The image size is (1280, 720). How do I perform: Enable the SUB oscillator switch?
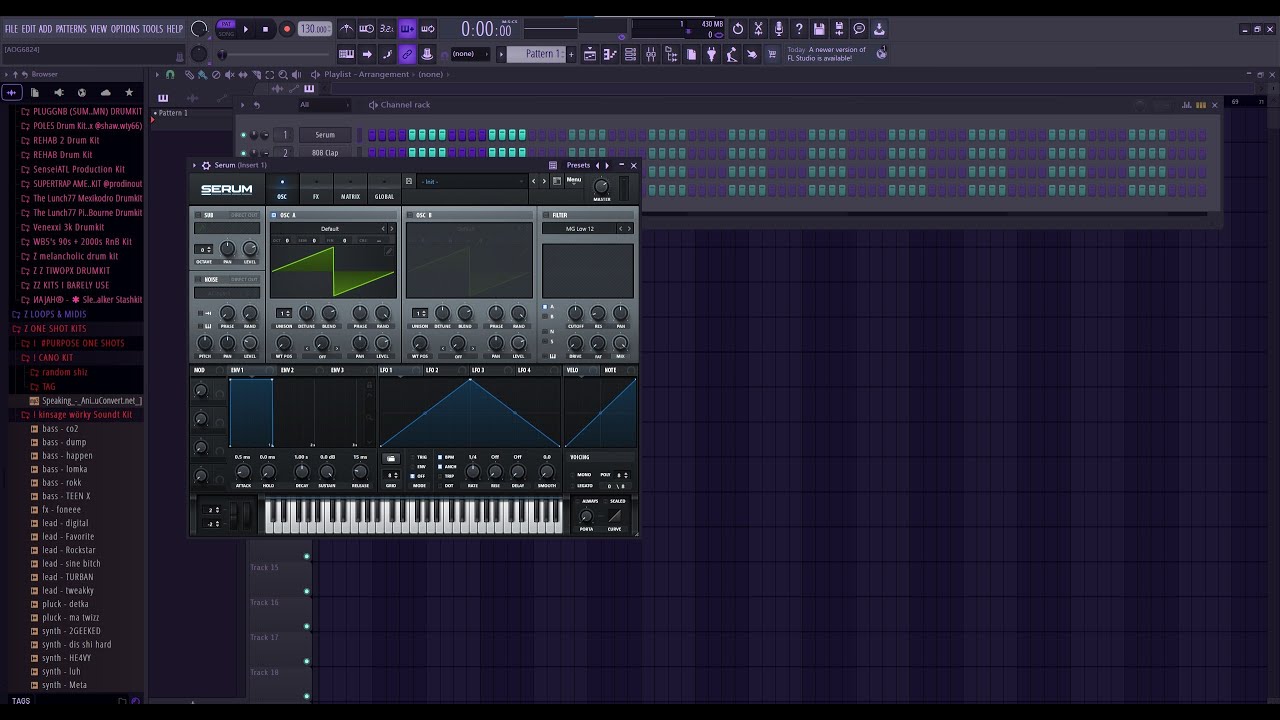click(197, 215)
